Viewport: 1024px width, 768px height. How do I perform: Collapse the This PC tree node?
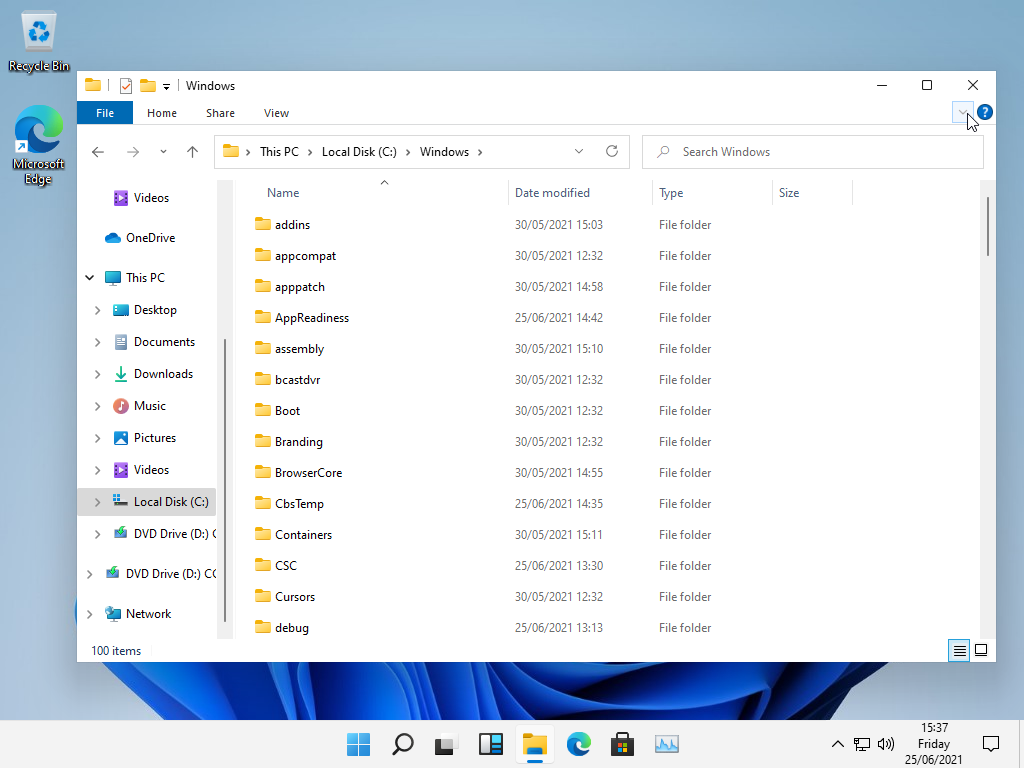tap(90, 278)
